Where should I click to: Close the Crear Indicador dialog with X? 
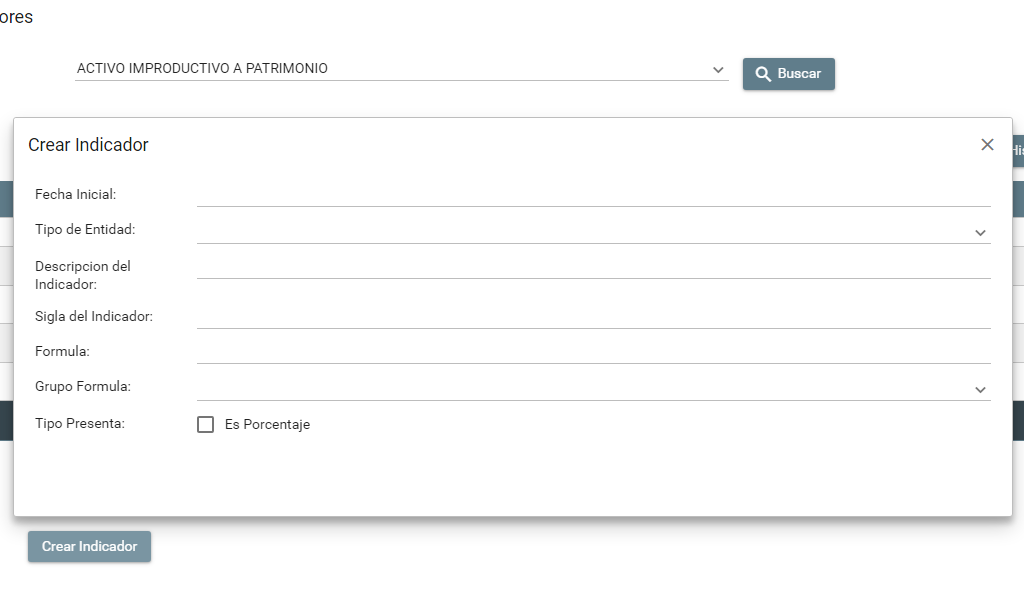[x=987, y=145]
